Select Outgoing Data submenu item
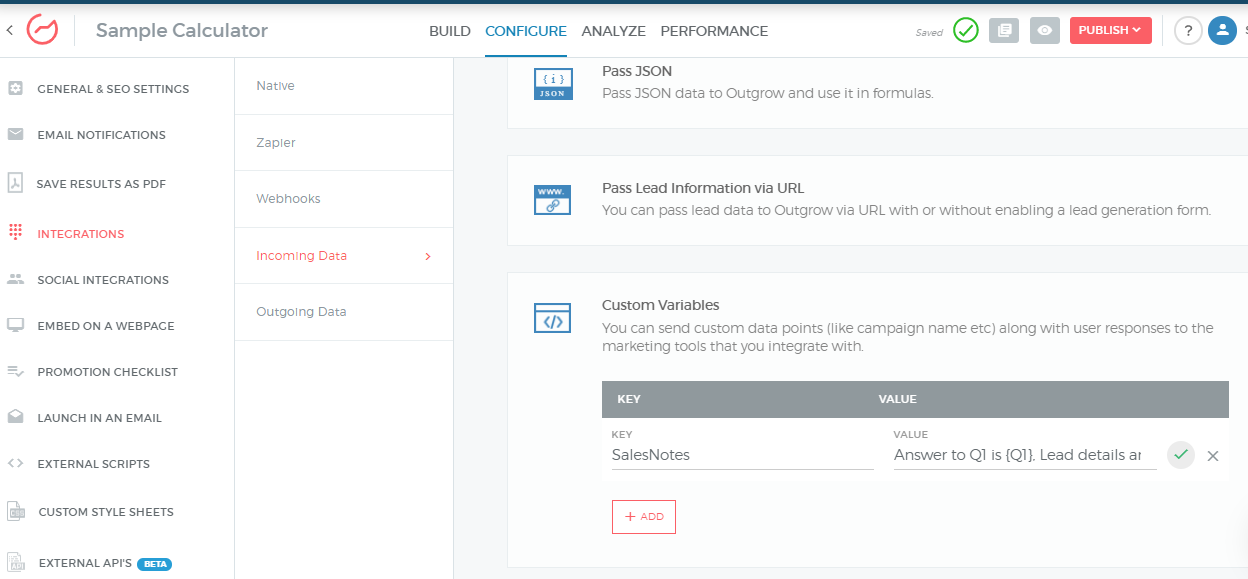This screenshot has height=579, width=1248. (301, 312)
